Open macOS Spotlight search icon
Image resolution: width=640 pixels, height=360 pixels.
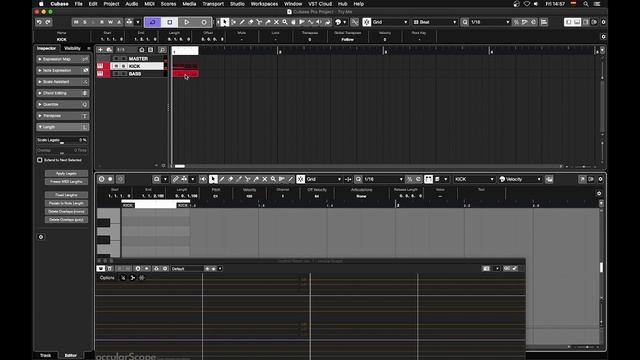point(586,4)
